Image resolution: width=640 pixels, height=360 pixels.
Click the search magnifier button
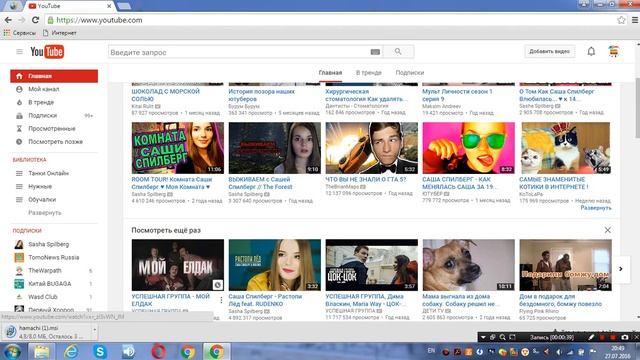pyautogui.click(x=398, y=52)
